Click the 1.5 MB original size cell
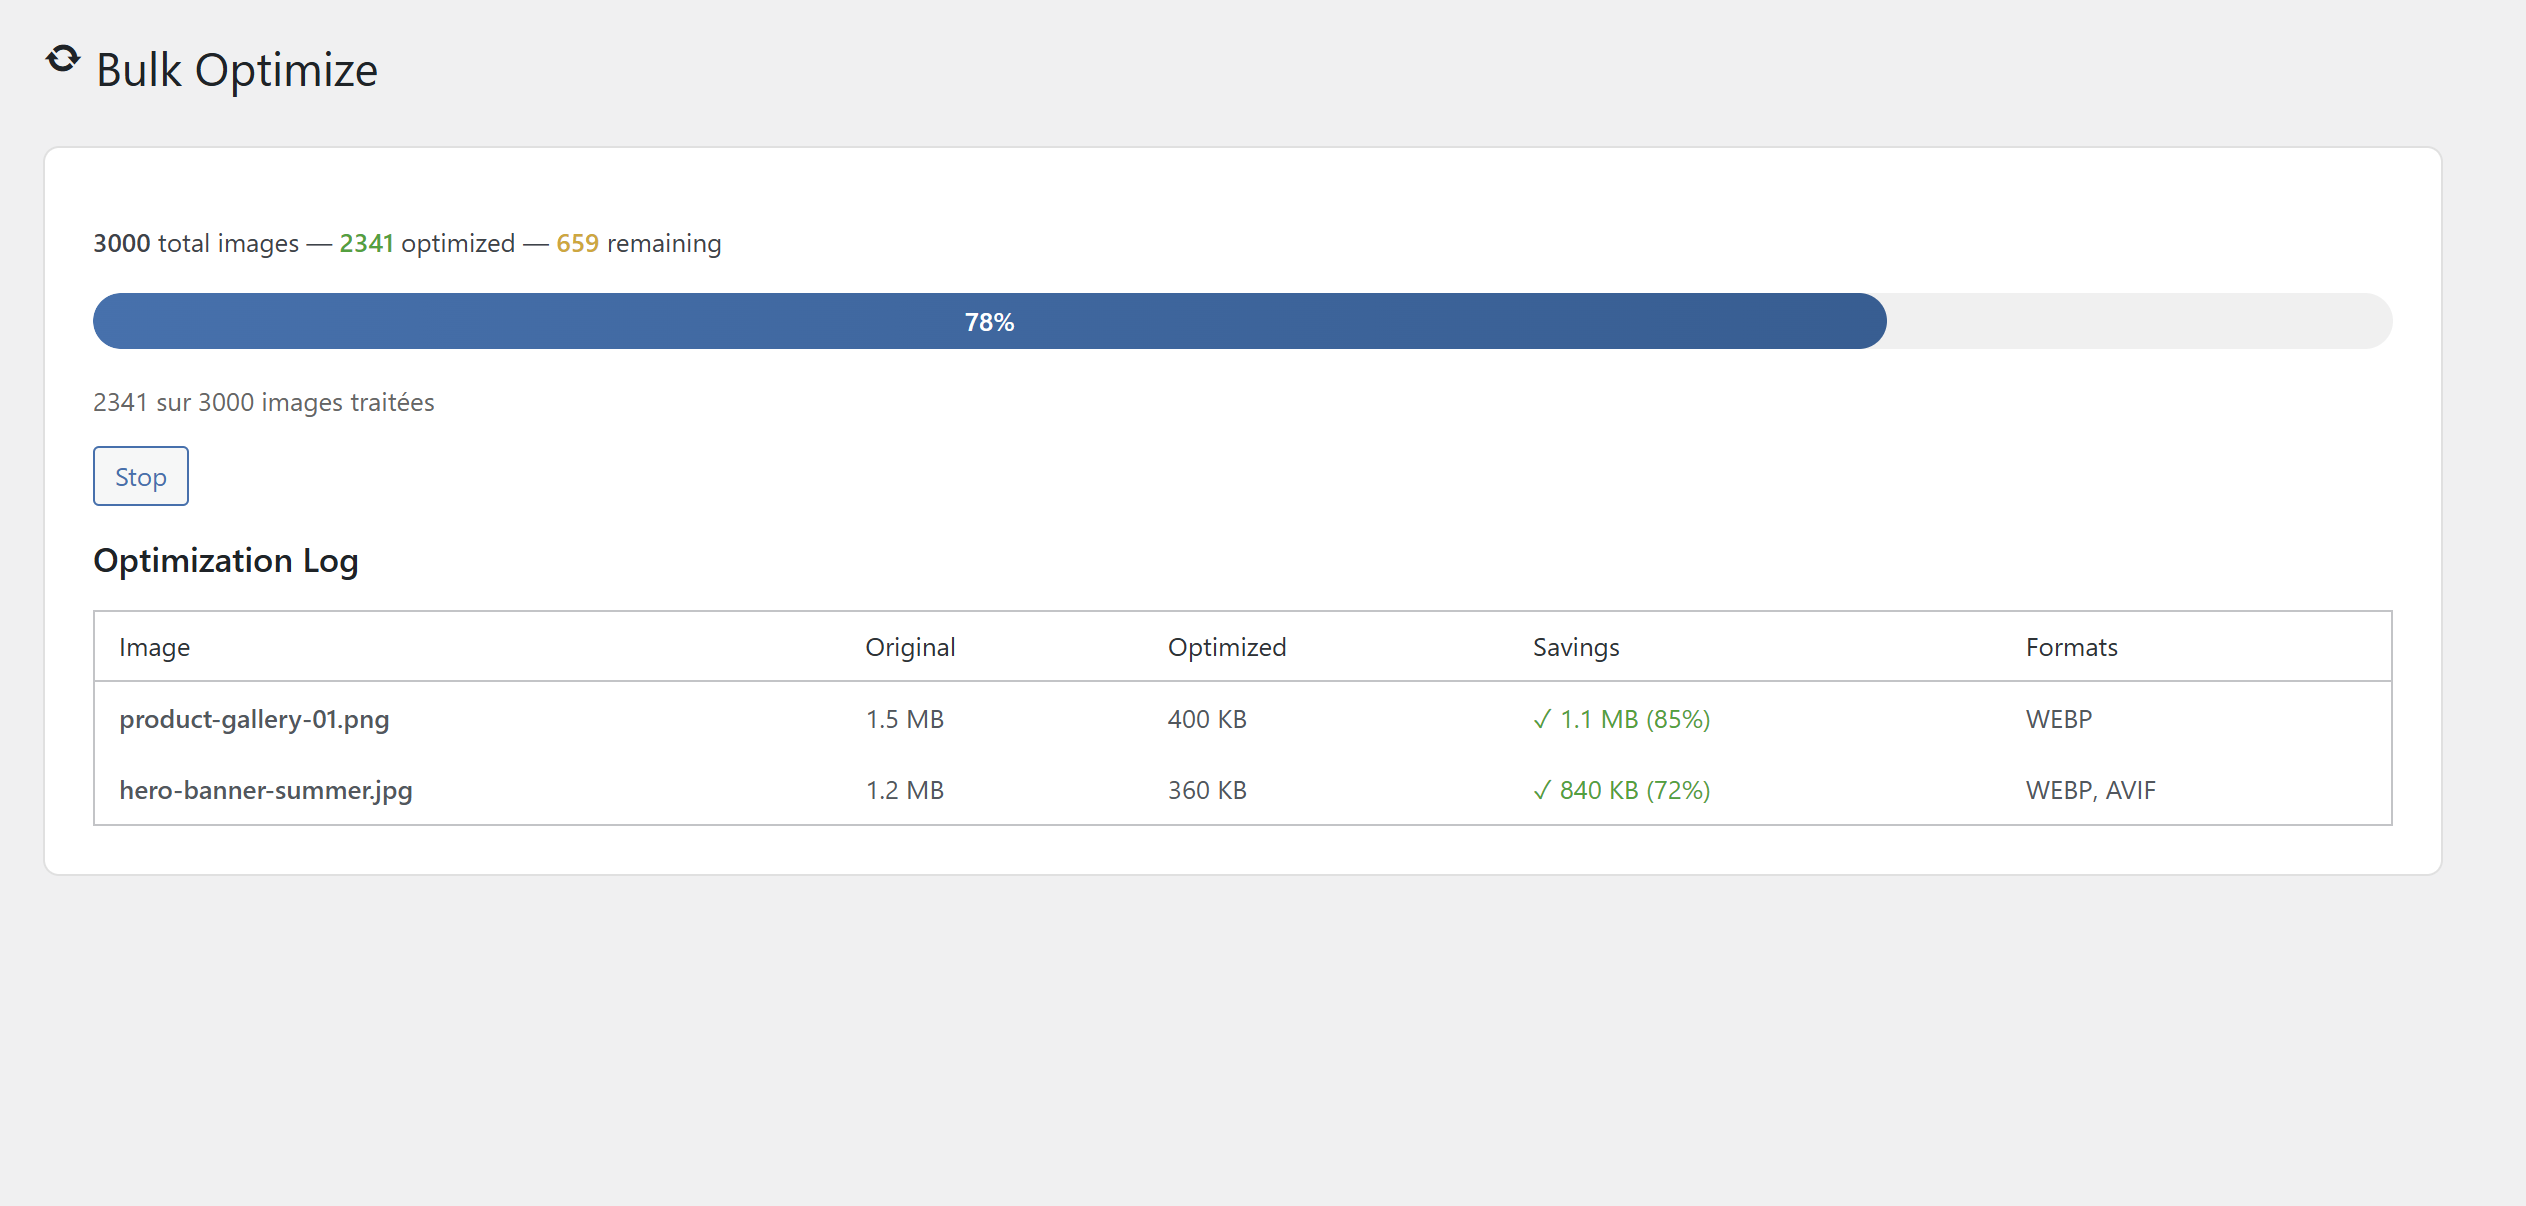Image resolution: width=2526 pixels, height=1206 pixels. tap(905, 719)
